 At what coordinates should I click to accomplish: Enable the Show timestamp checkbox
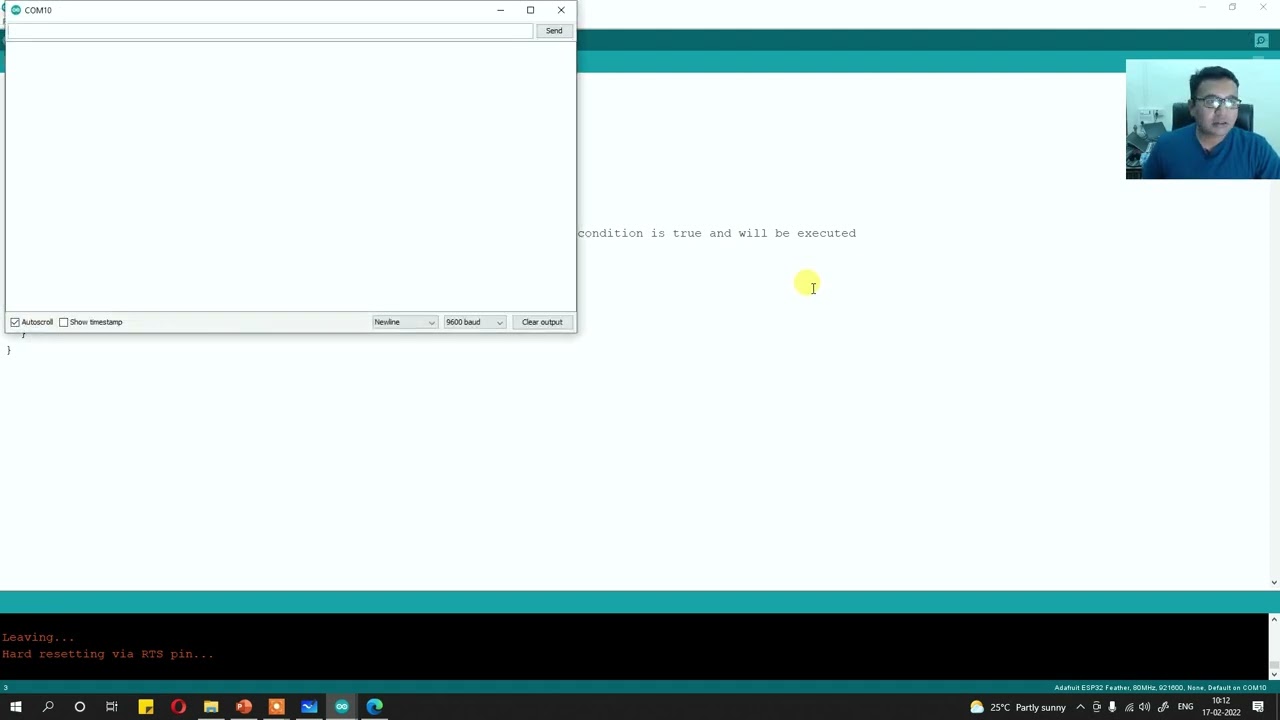[x=63, y=322]
